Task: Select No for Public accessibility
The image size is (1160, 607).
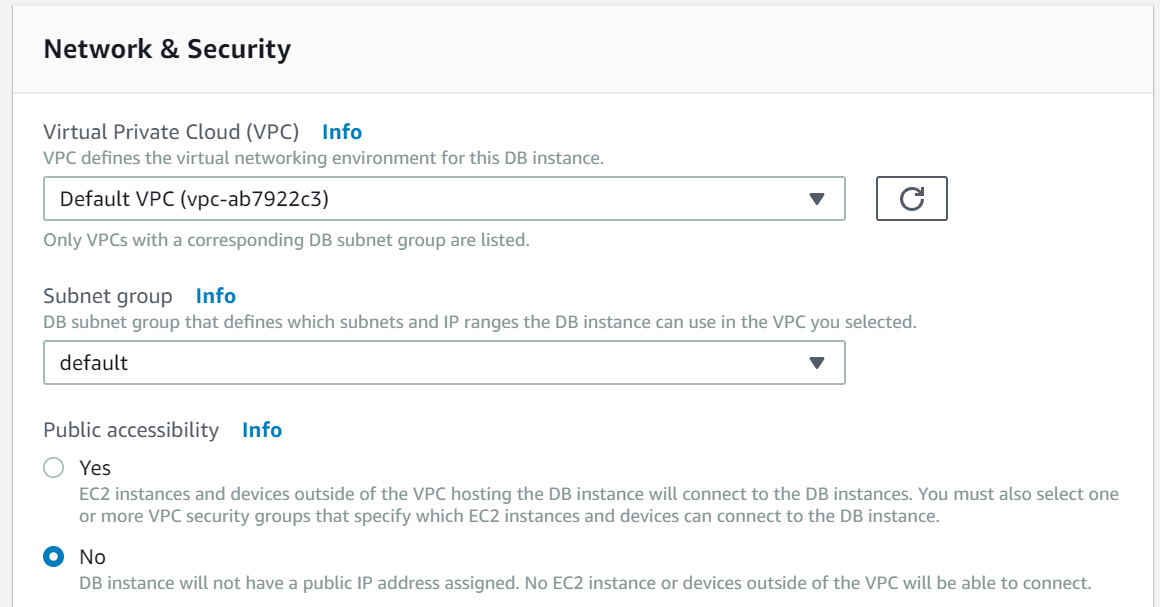Action: pos(54,556)
